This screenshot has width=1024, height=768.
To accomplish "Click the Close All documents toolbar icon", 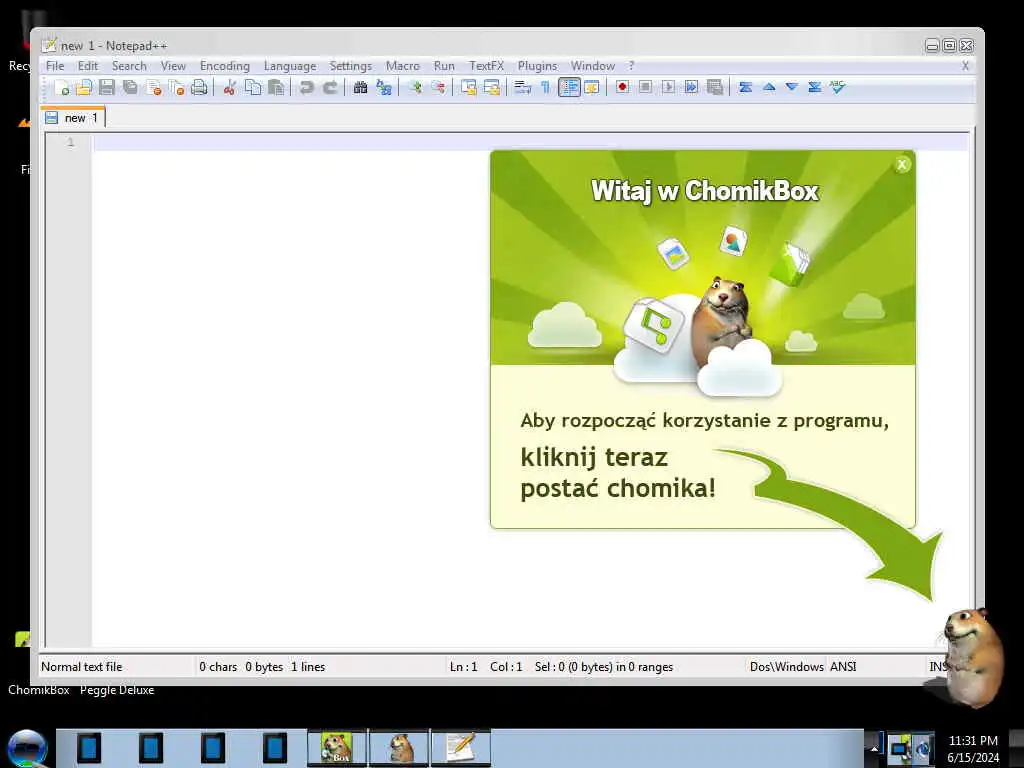I will [x=176, y=87].
